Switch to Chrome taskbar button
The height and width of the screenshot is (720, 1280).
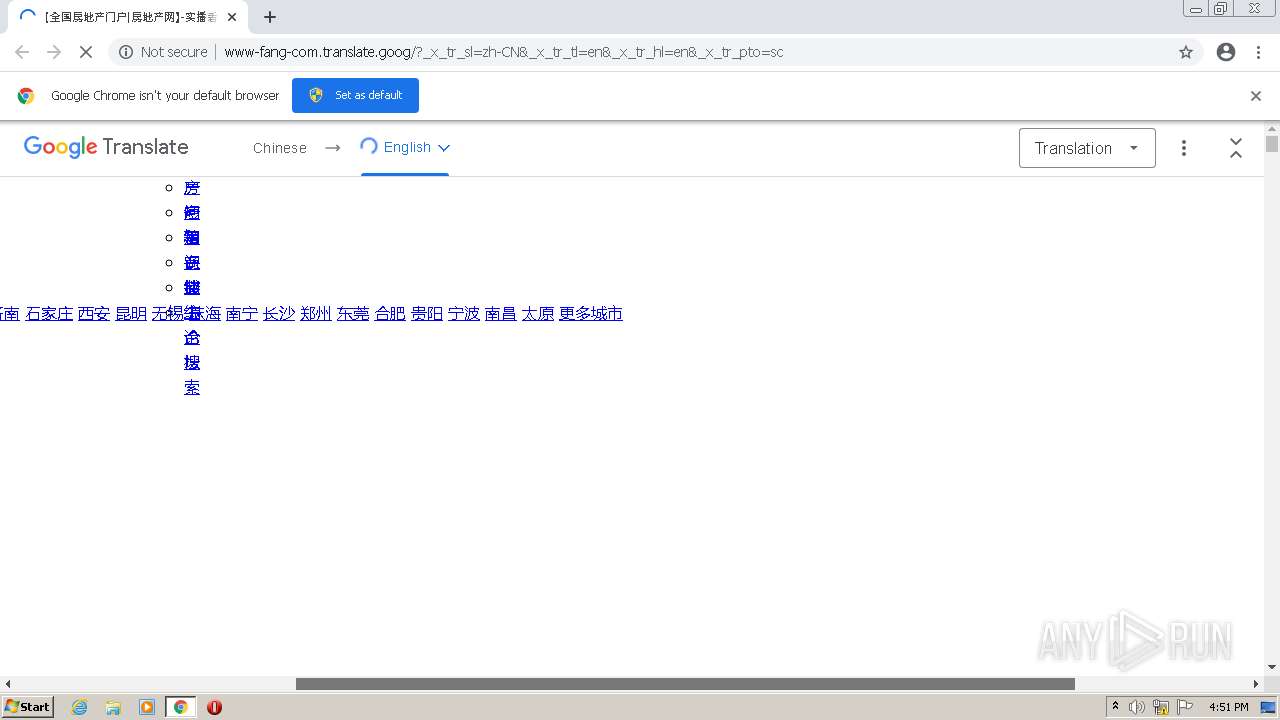[180, 707]
